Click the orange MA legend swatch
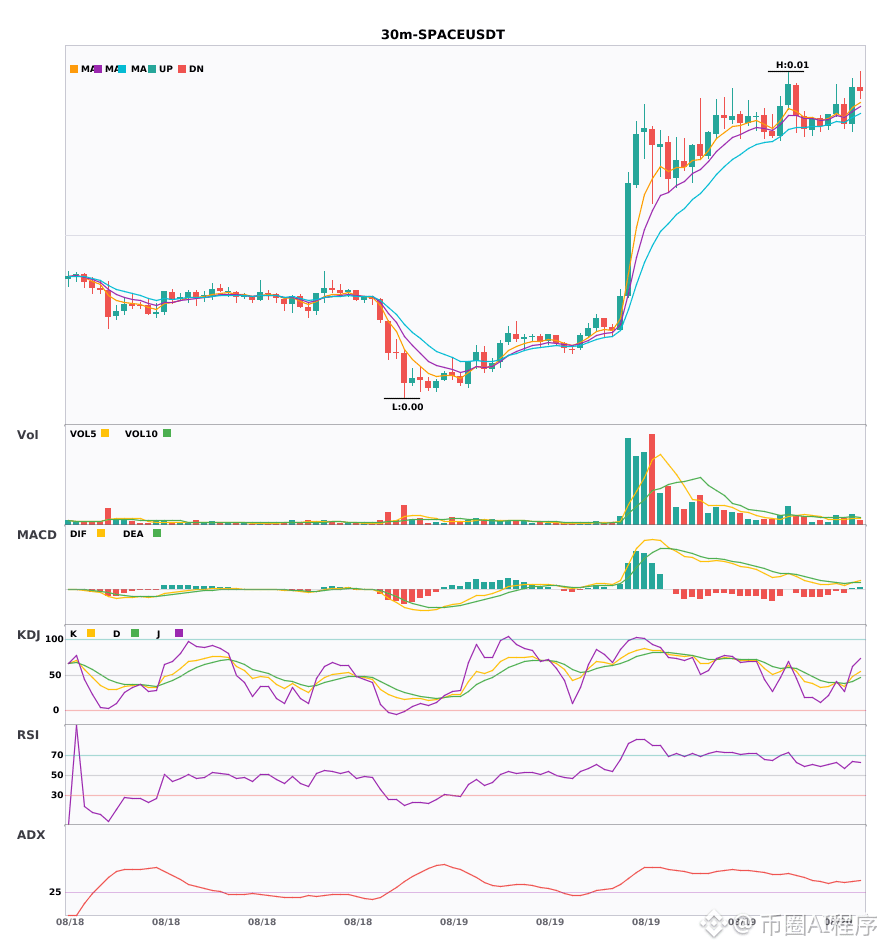 (x=74, y=69)
